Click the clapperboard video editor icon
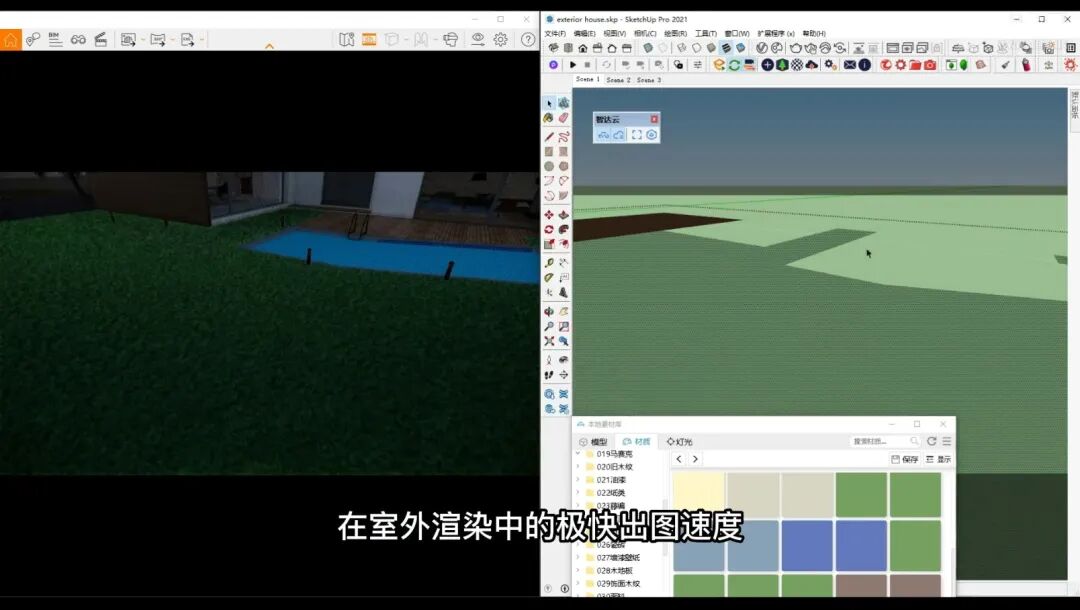The width and height of the screenshot is (1080, 610). pos(101,40)
